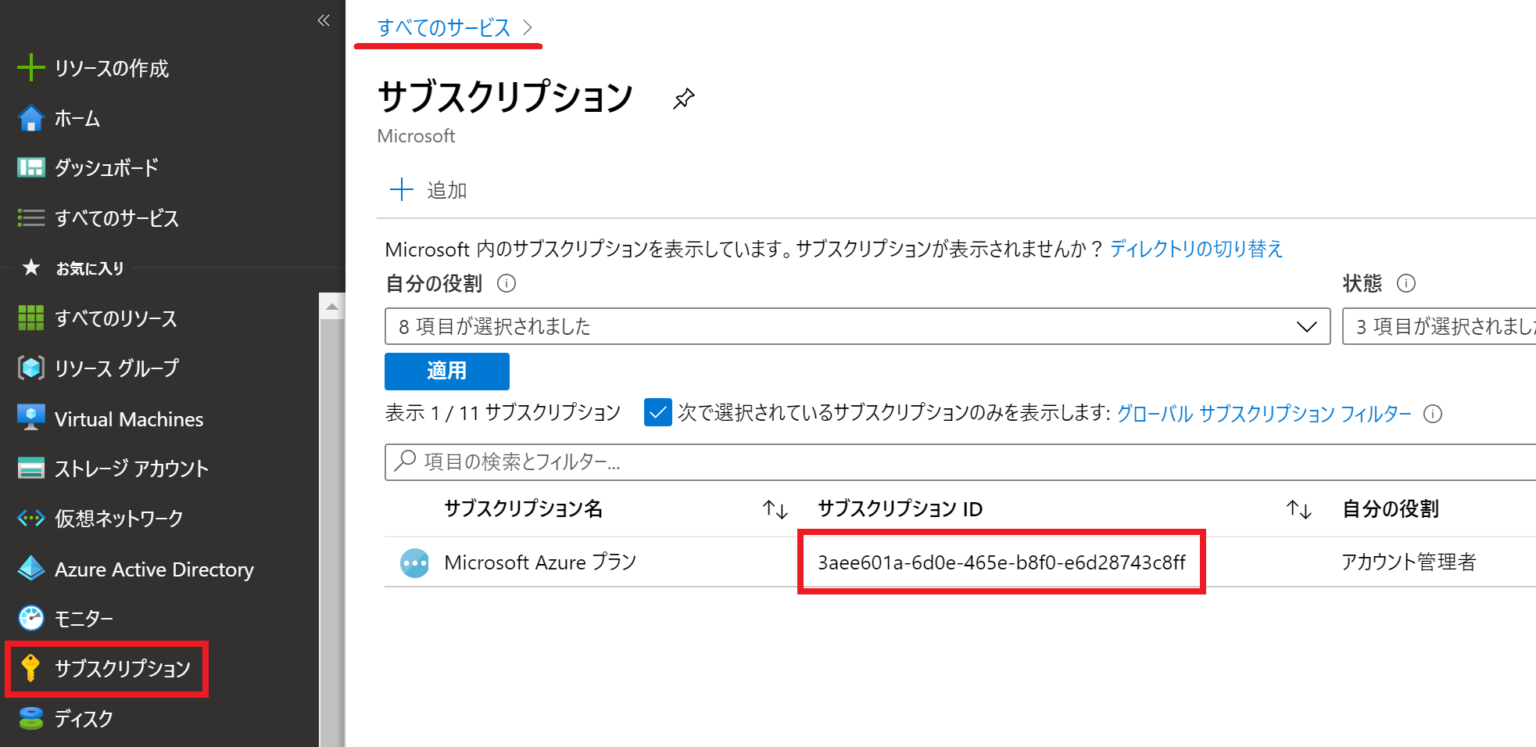Collapse the sidebar with double chevron icon
This screenshot has height=747, width=1536.
pyautogui.click(x=323, y=20)
